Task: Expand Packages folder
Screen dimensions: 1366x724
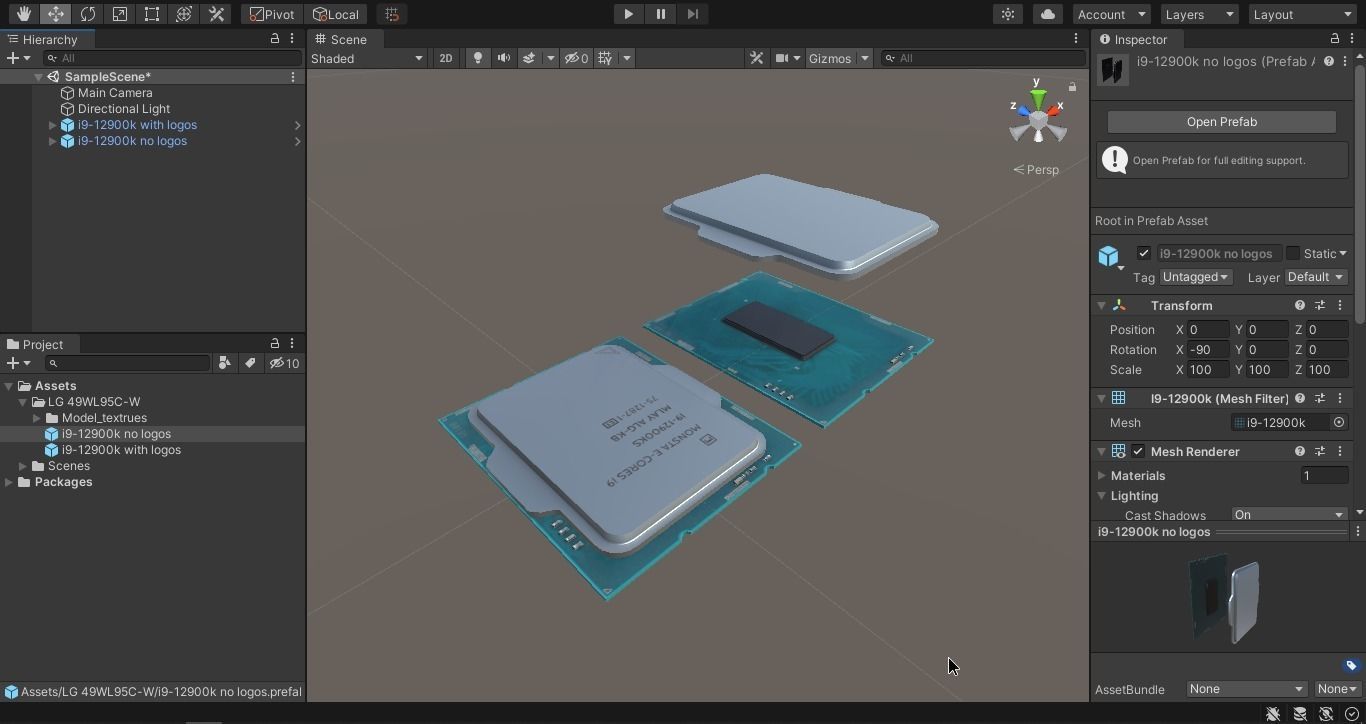Action: pyautogui.click(x=9, y=482)
